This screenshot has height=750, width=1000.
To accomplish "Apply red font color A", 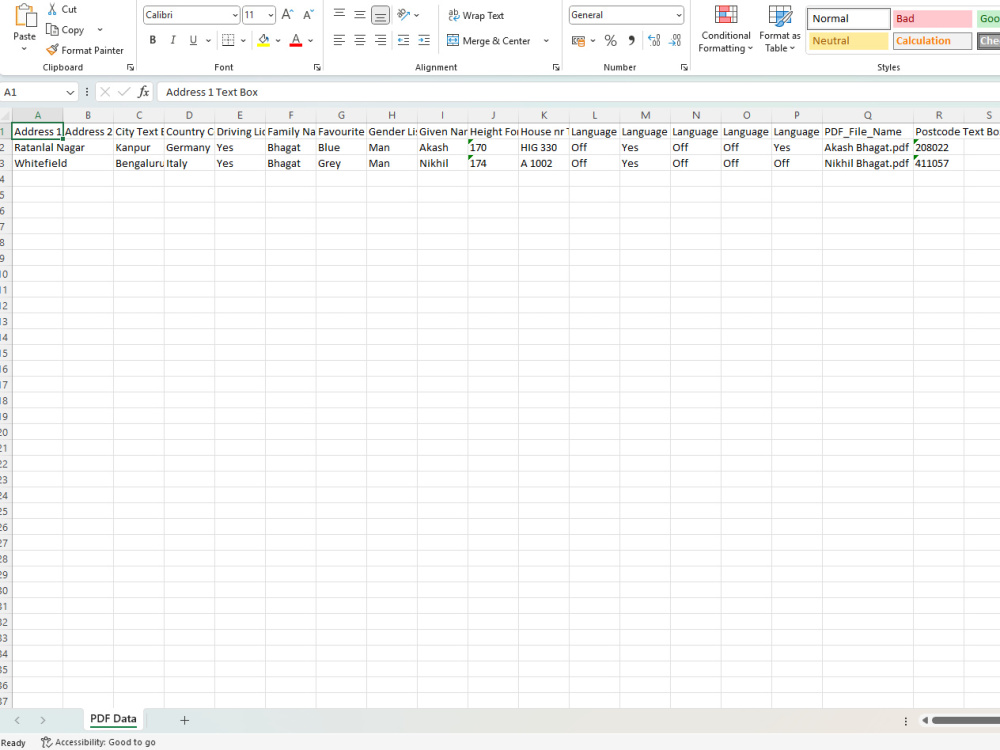I will coord(296,40).
